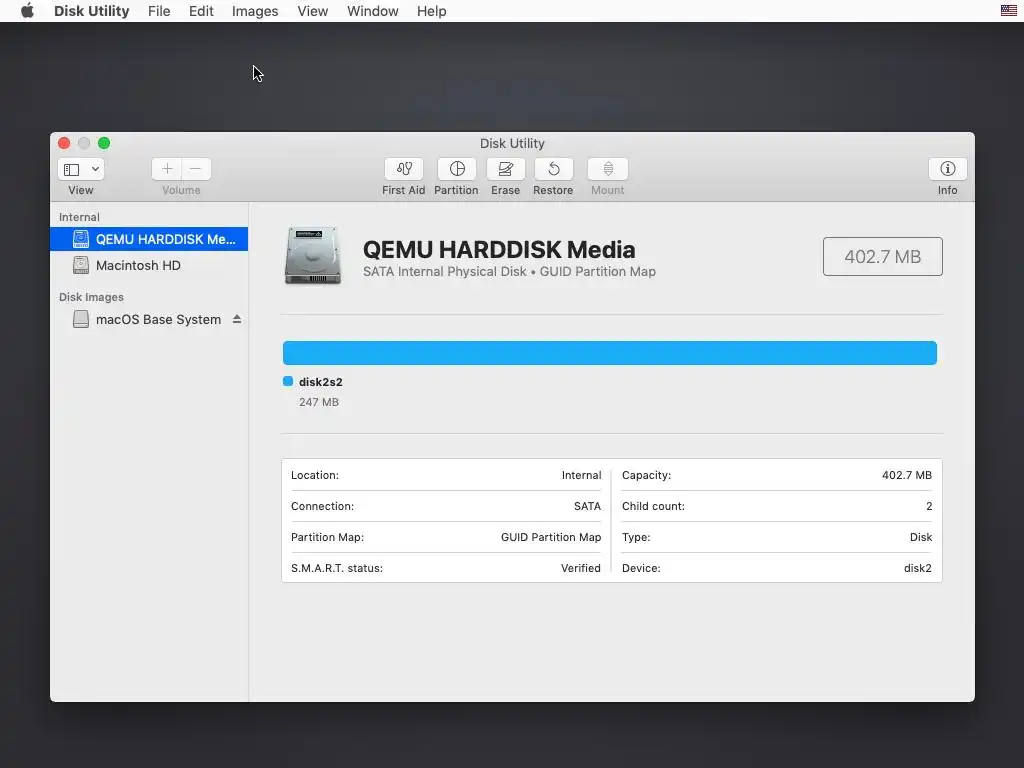
Task: Open the Partition tool
Action: (x=456, y=169)
